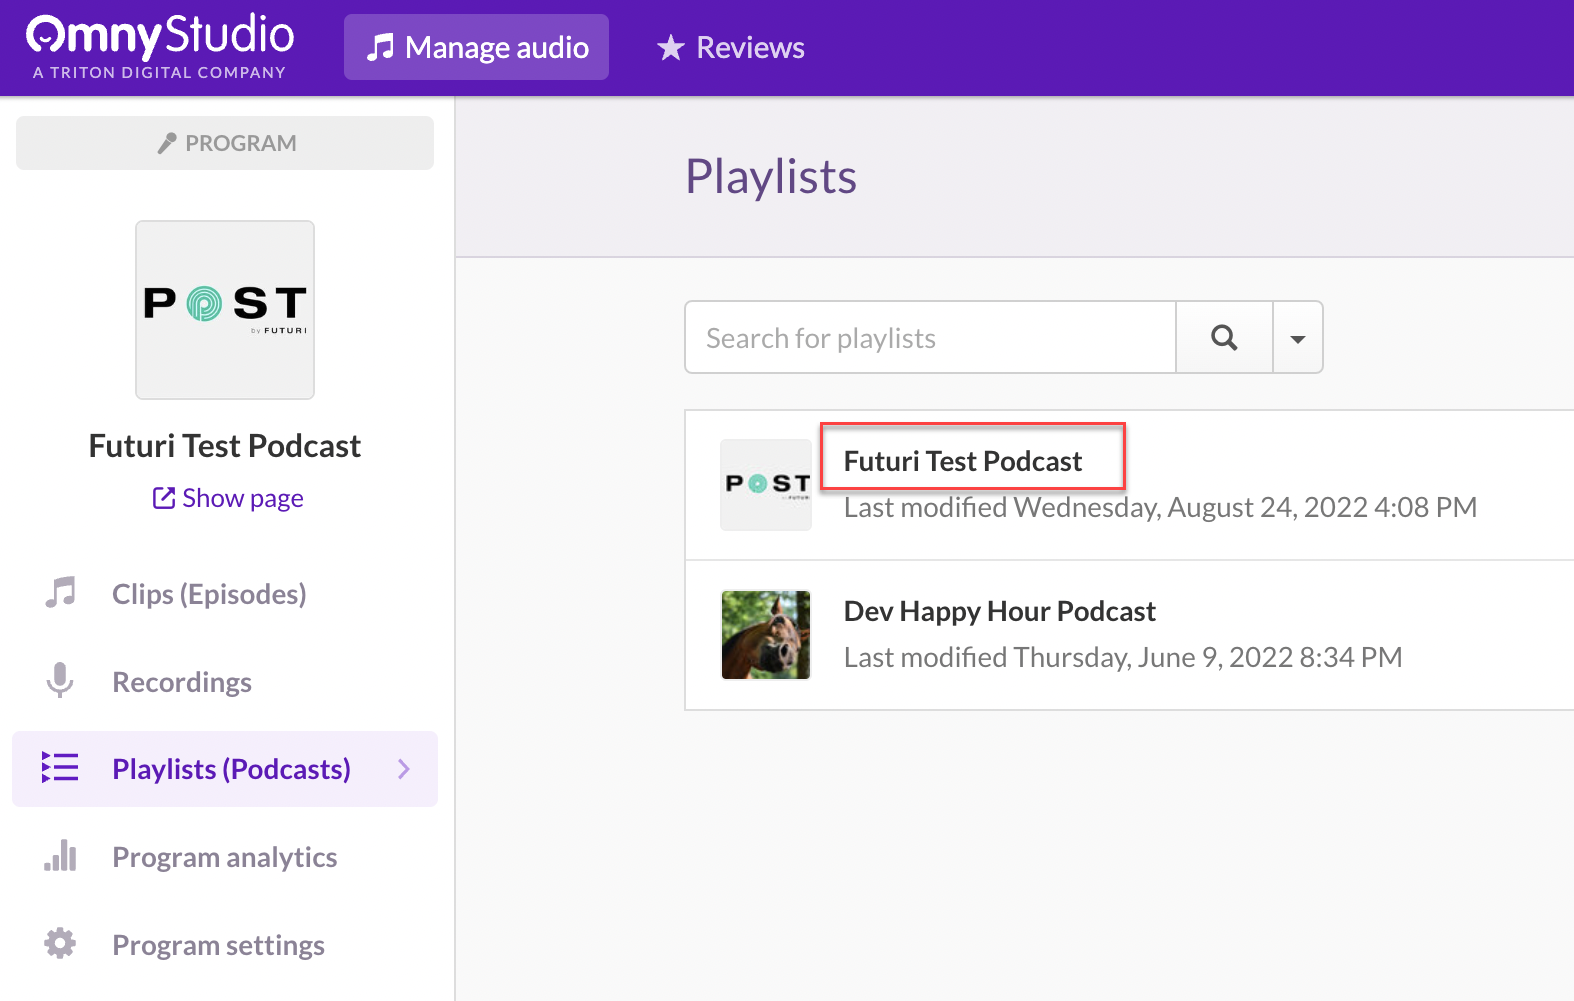Screen dimensions: 1574x1001
Task: Click the Reviews star icon
Action: click(x=670, y=48)
